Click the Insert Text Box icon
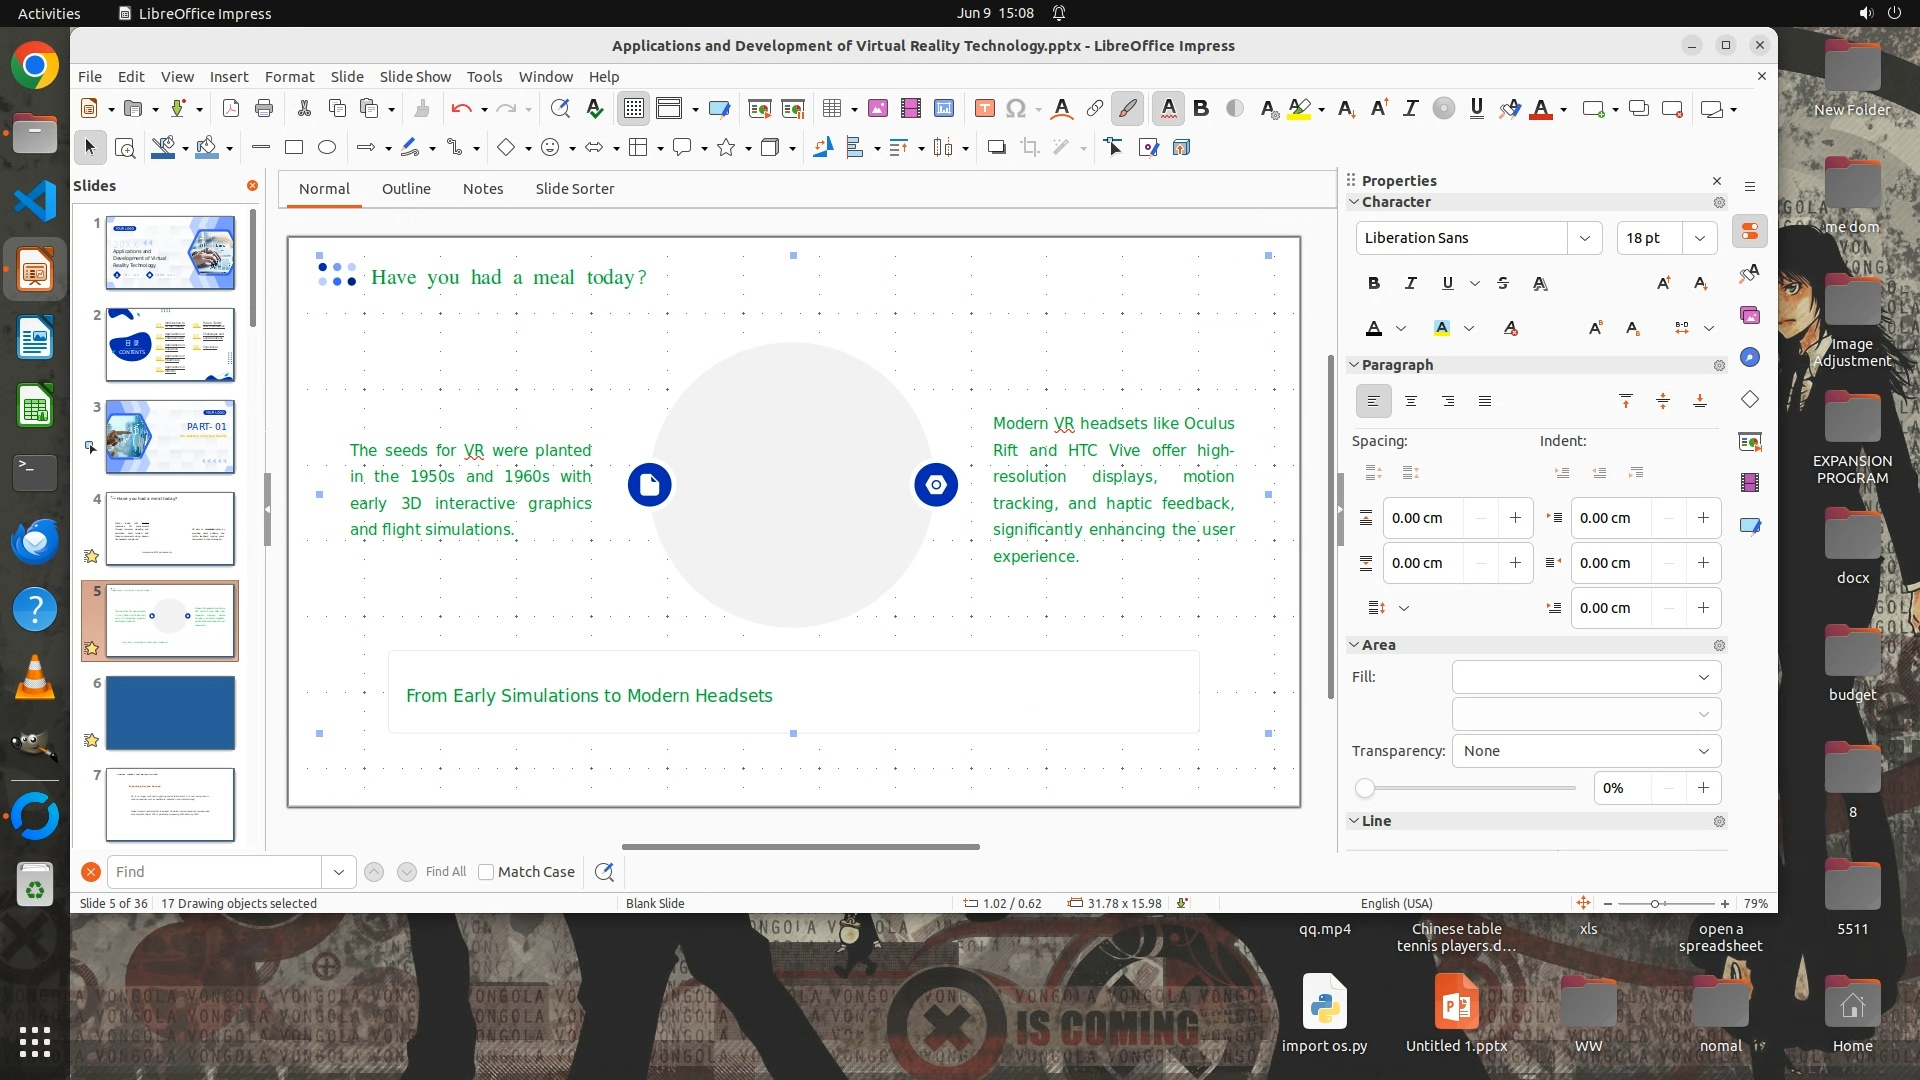This screenshot has height=1080, width=1920. coord(984,109)
